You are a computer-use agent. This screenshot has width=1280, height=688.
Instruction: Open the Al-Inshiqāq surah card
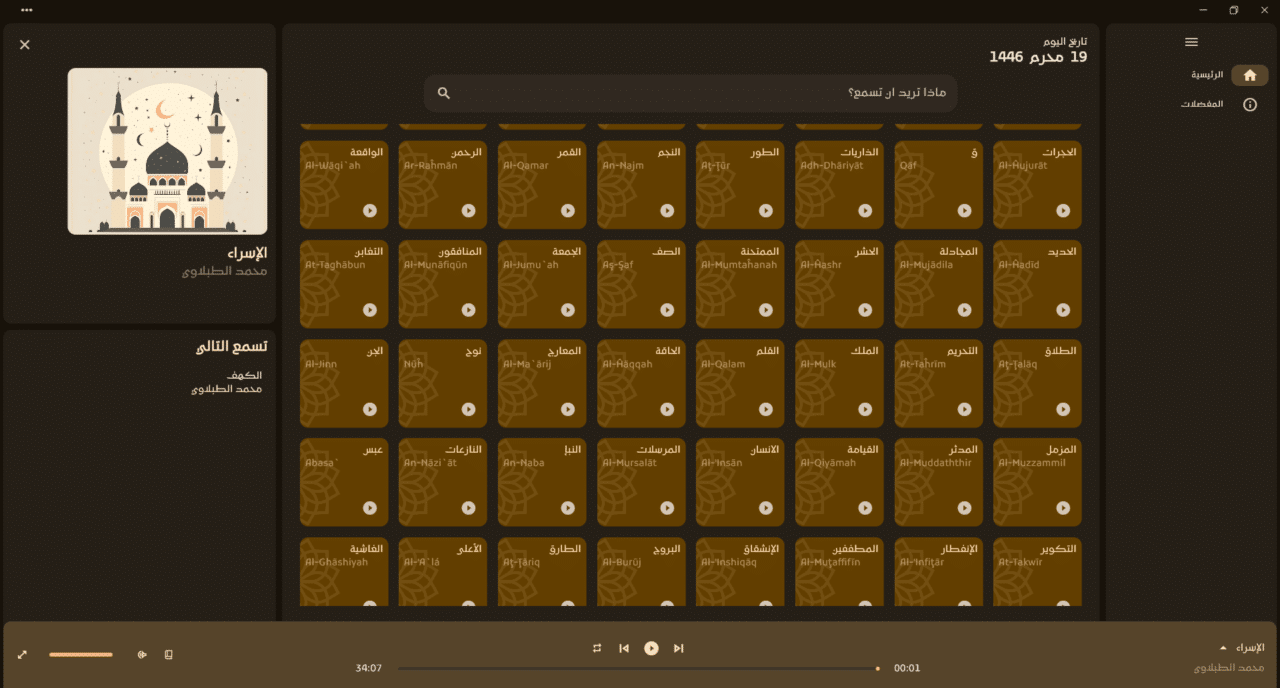[741, 573]
